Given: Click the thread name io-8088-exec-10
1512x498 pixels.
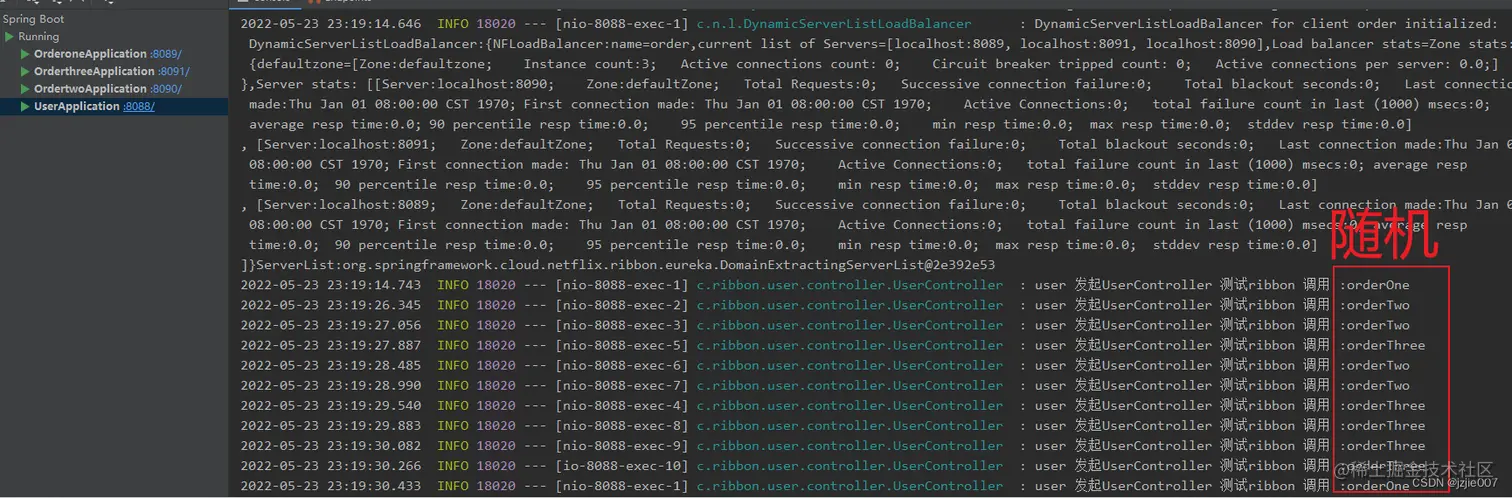Looking at the screenshot, I should (x=622, y=466).
